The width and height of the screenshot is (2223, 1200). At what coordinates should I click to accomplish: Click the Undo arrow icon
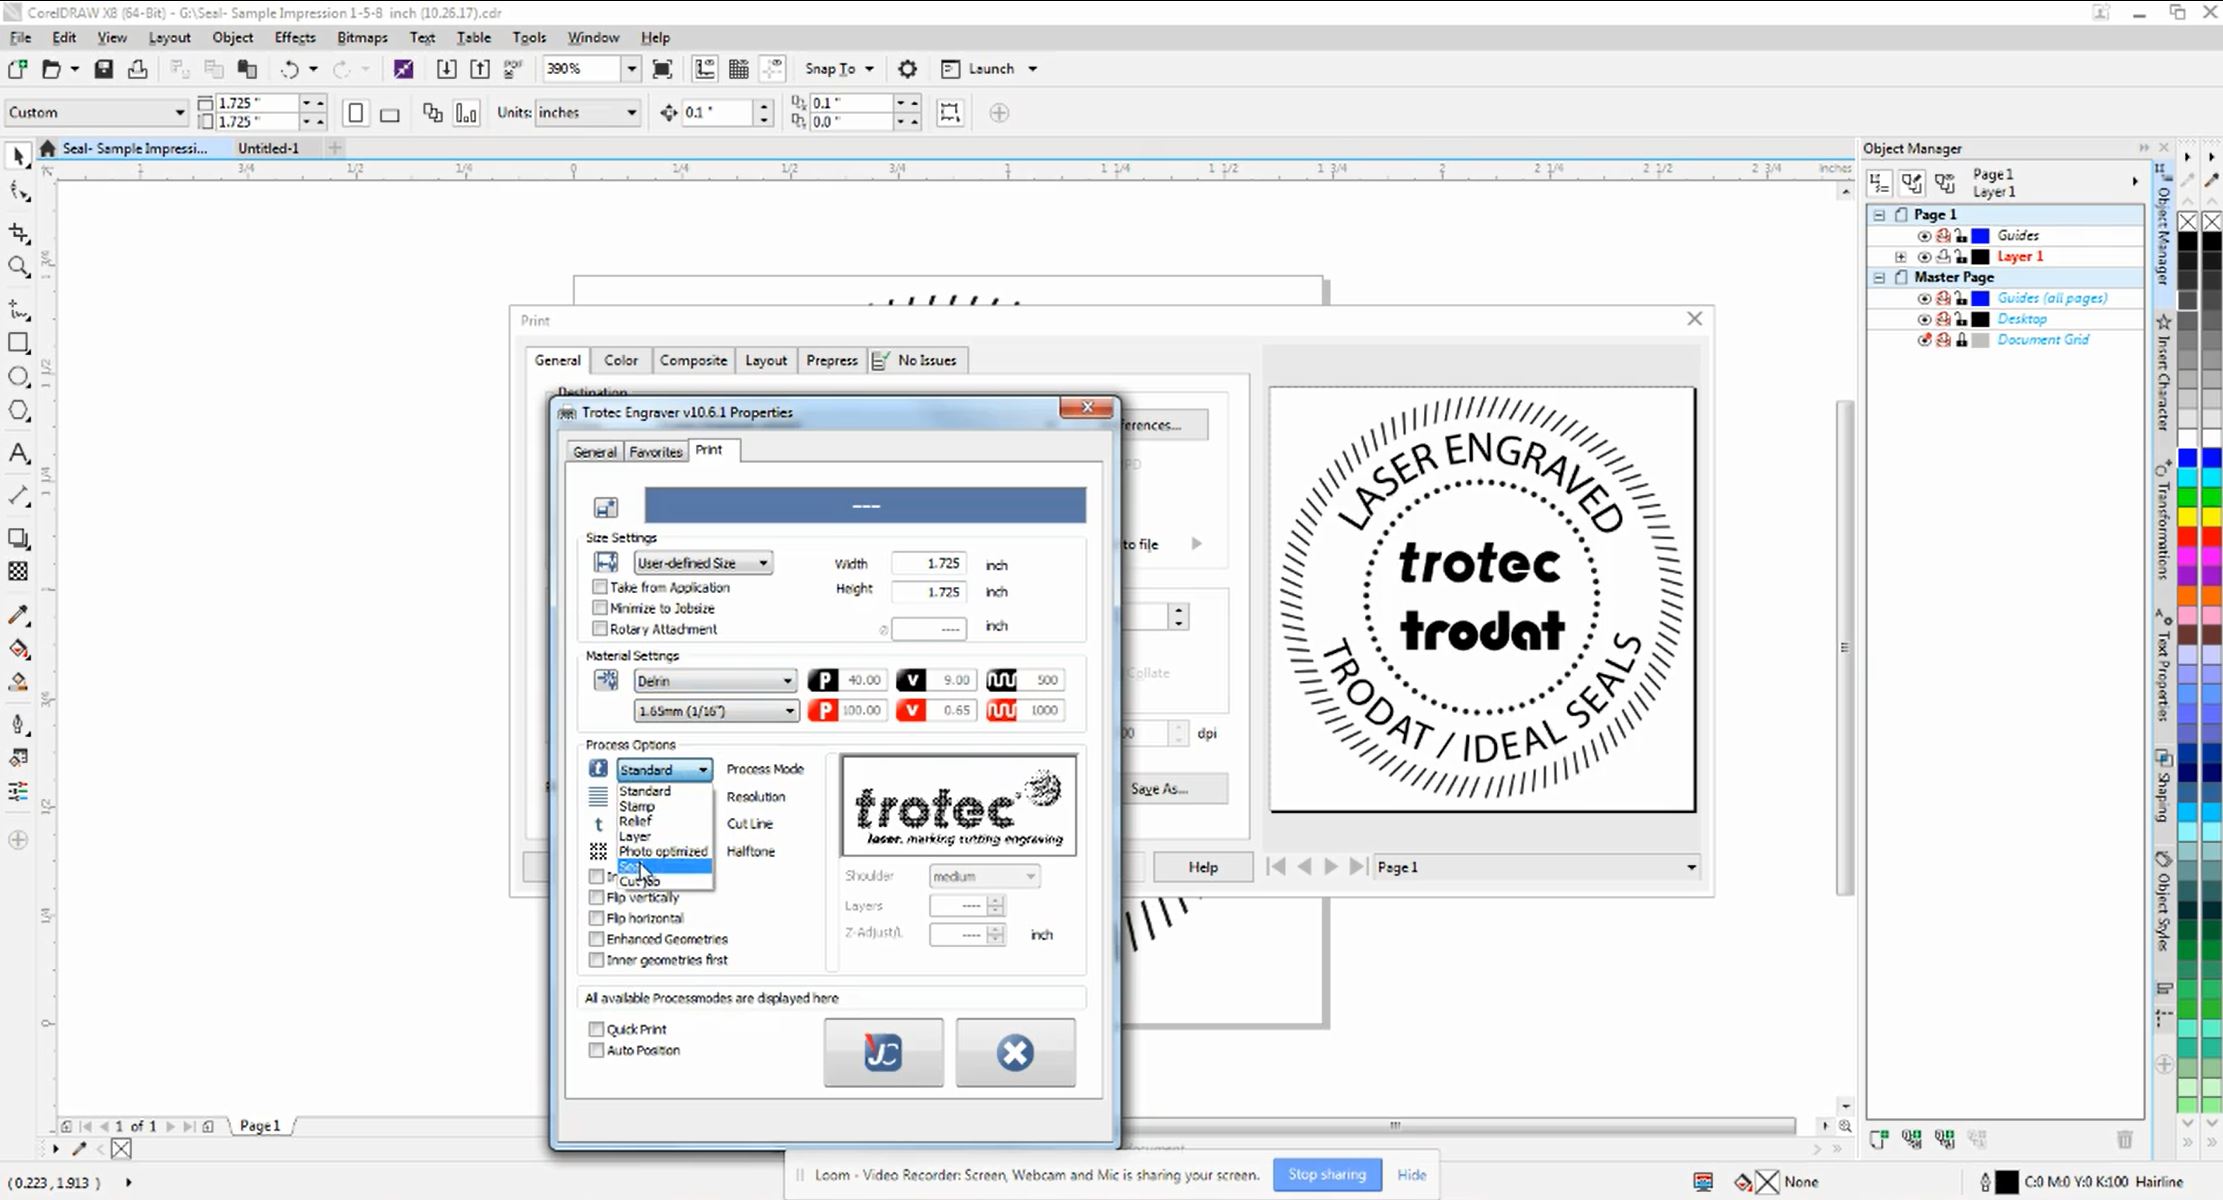[289, 69]
